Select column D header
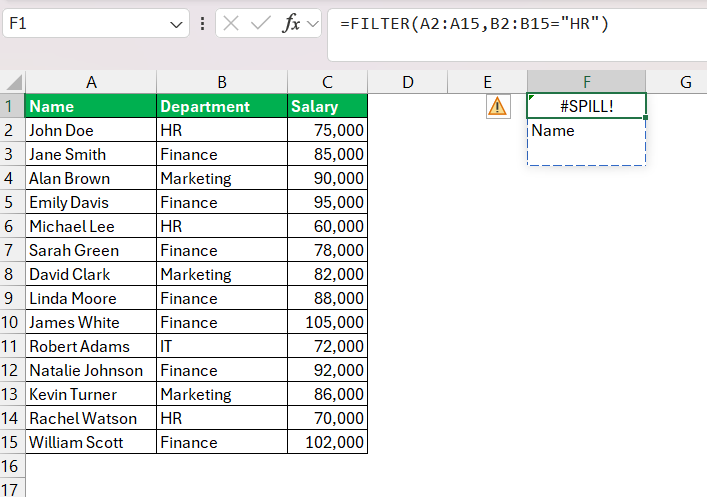Image resolution: width=707 pixels, height=497 pixels. pos(408,82)
